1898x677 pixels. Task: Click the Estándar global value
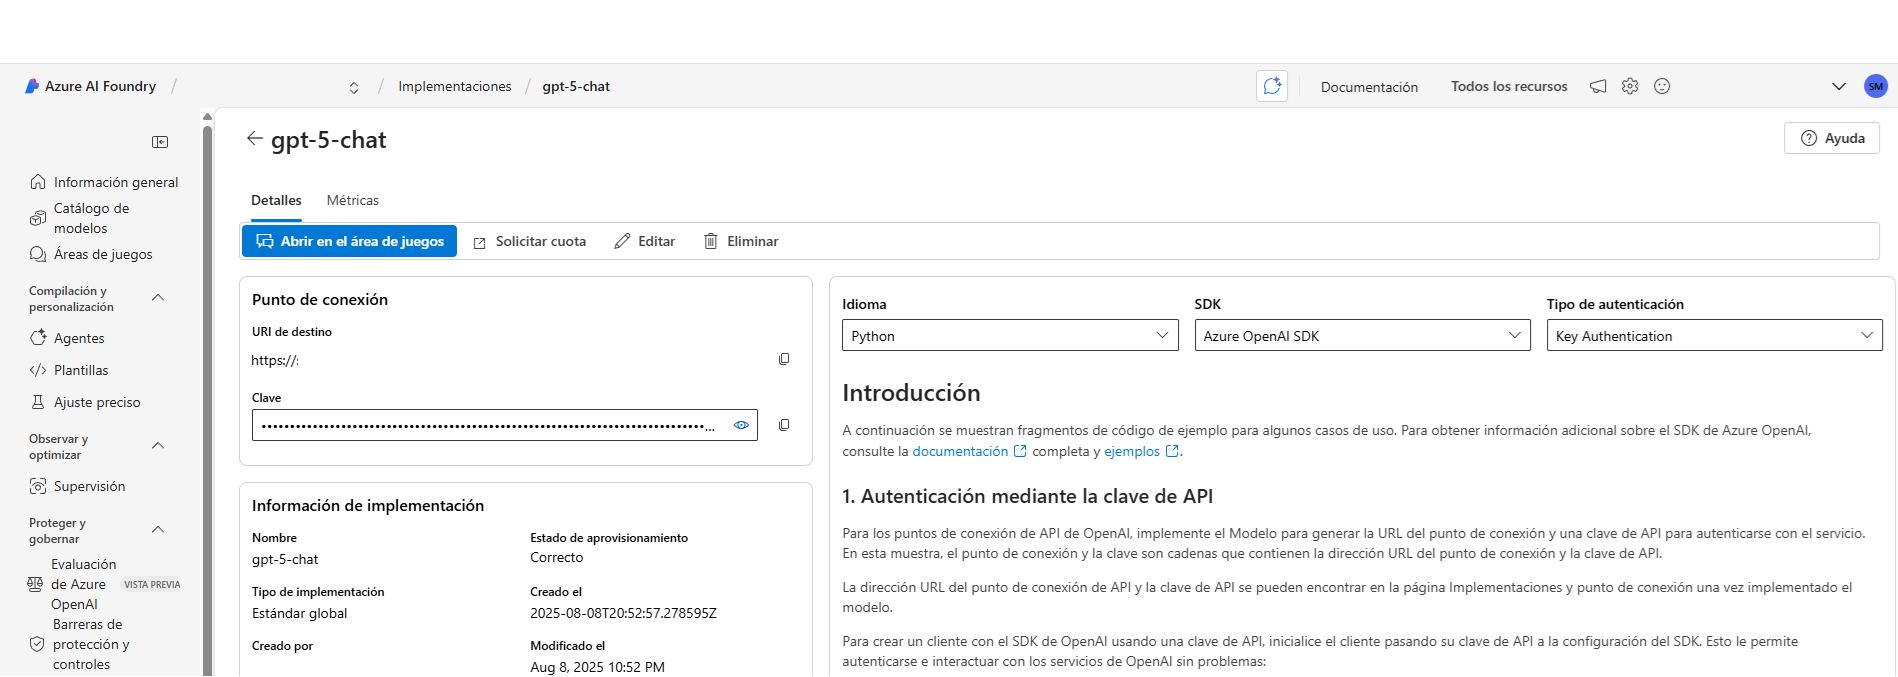point(299,613)
